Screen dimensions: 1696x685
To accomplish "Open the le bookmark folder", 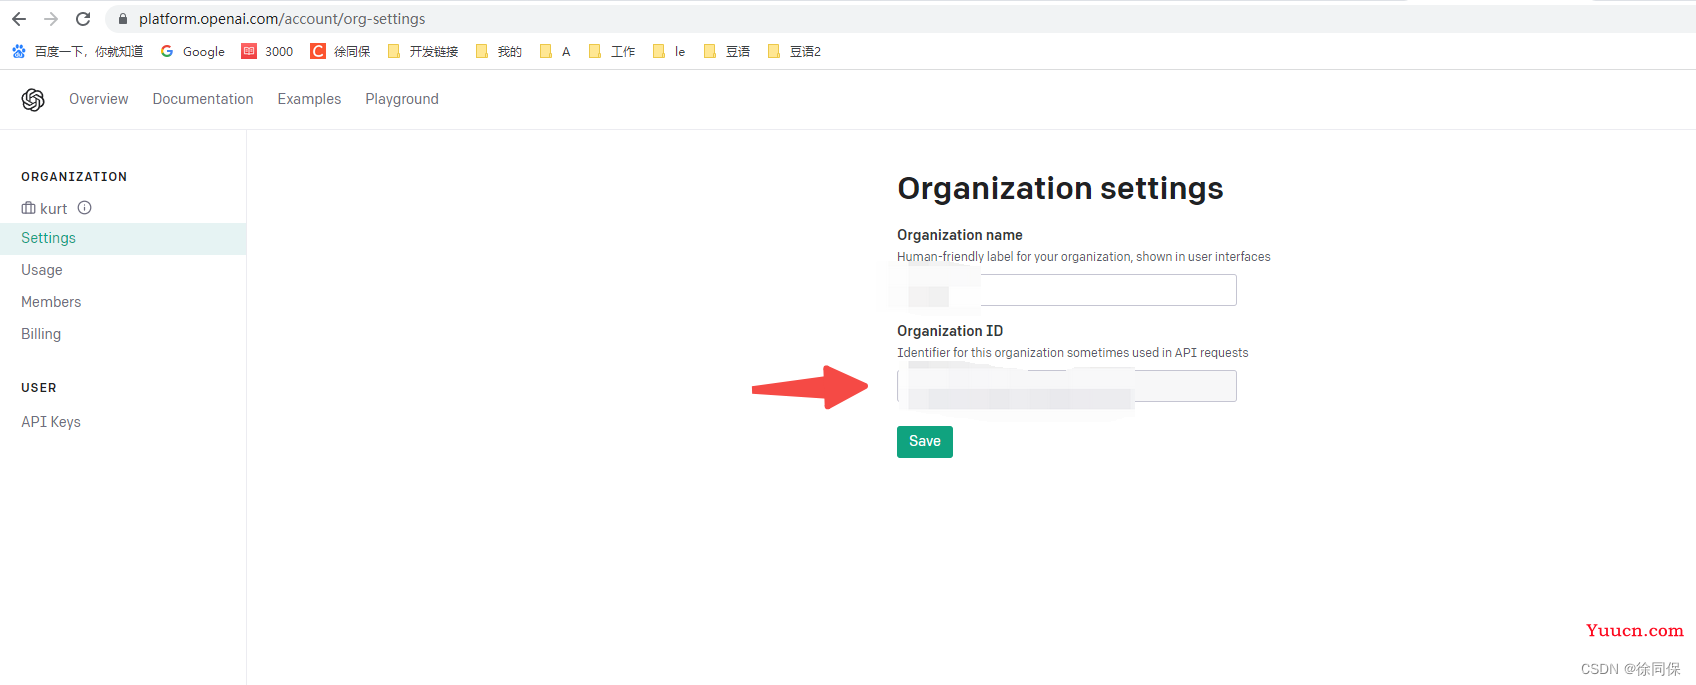I will [x=669, y=51].
